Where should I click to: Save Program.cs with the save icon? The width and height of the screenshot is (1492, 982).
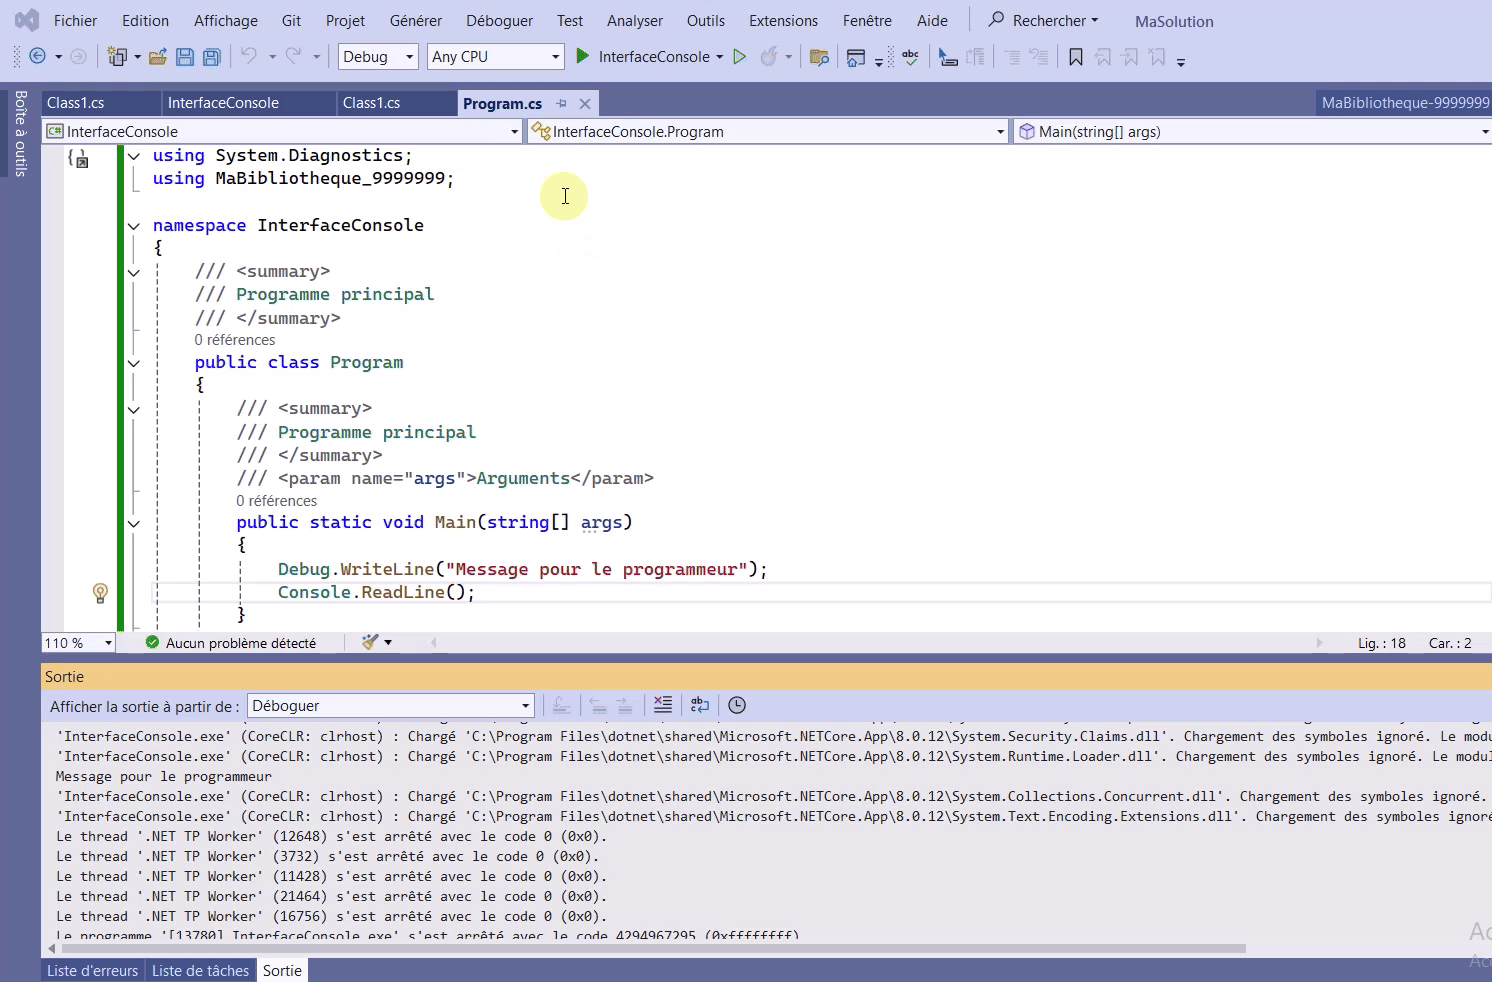(185, 57)
